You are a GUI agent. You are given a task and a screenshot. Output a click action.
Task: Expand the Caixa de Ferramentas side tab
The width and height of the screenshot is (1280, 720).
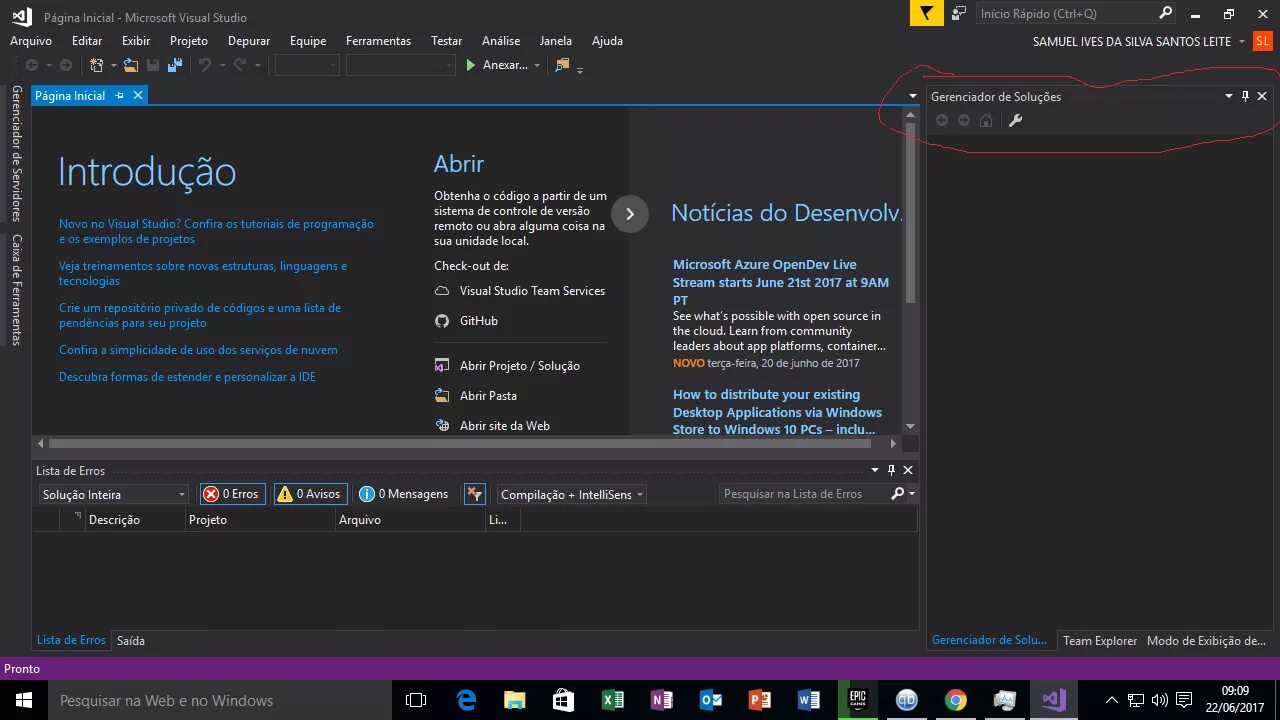tap(16, 289)
